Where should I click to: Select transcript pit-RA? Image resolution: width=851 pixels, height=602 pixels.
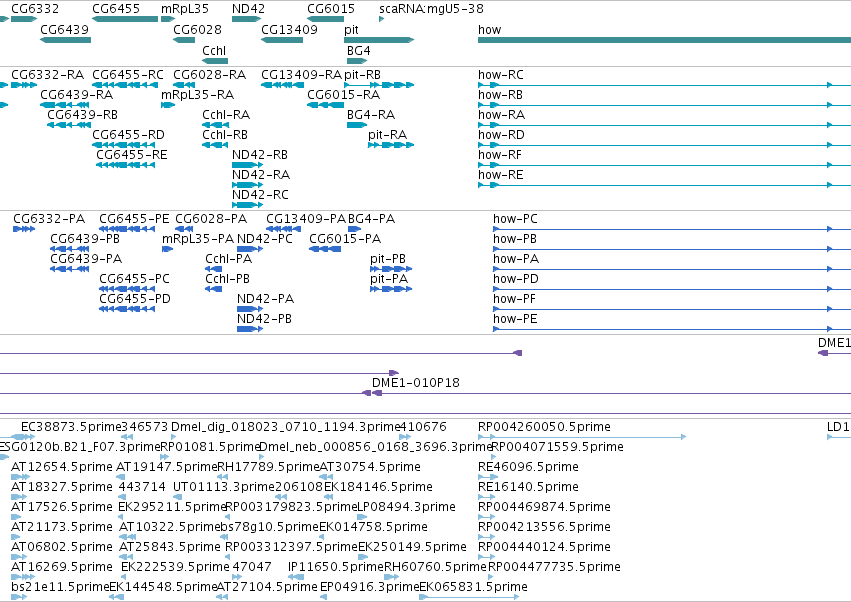[387, 135]
